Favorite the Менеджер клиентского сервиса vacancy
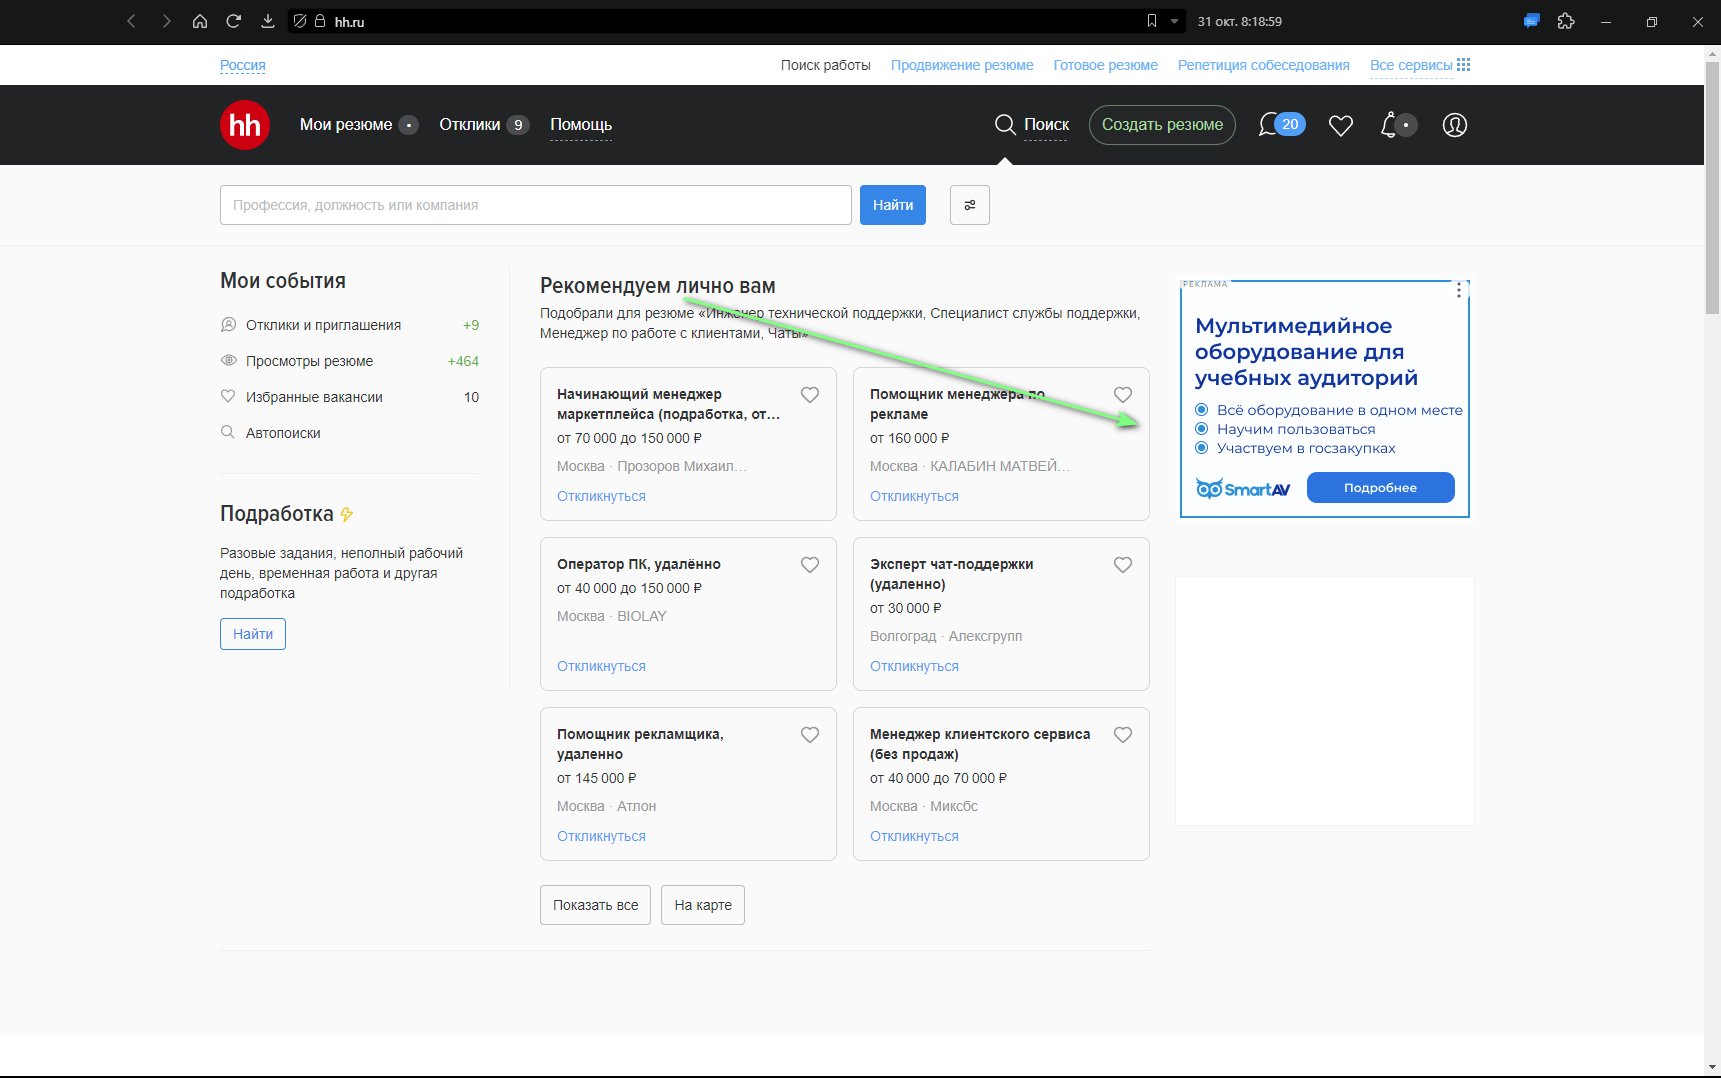The width and height of the screenshot is (1721, 1078). [1123, 734]
